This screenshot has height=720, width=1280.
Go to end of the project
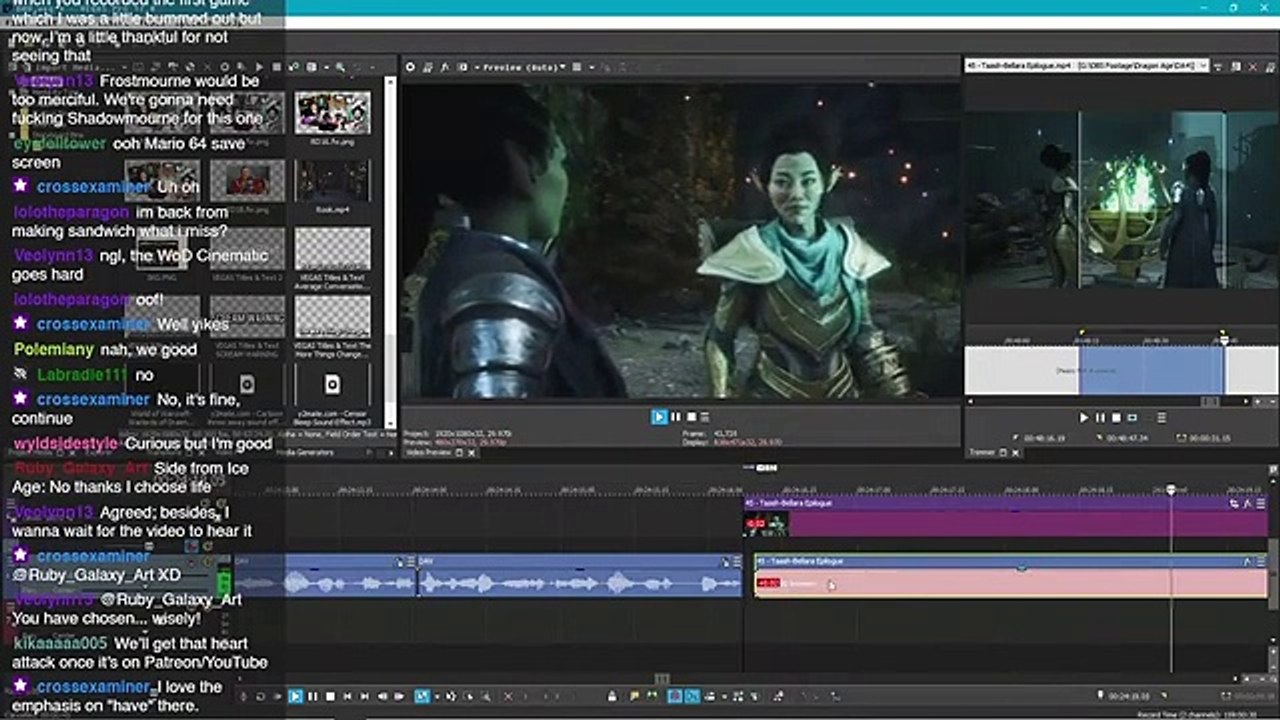pos(364,696)
